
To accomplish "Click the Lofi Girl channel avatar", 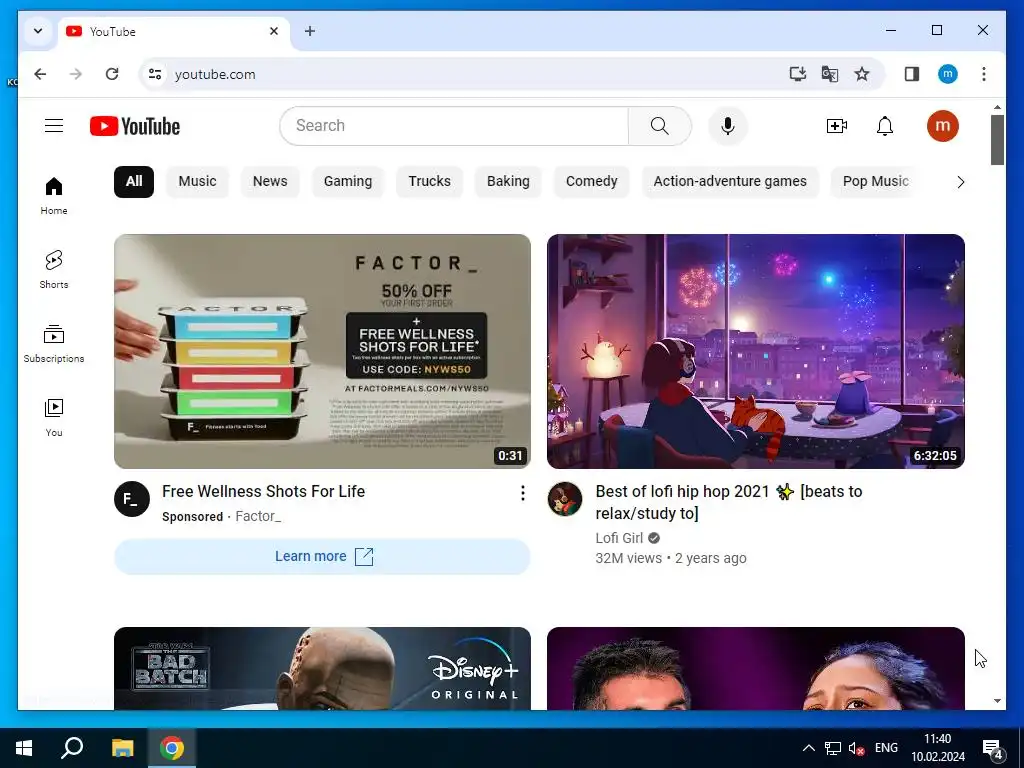I will (x=565, y=500).
